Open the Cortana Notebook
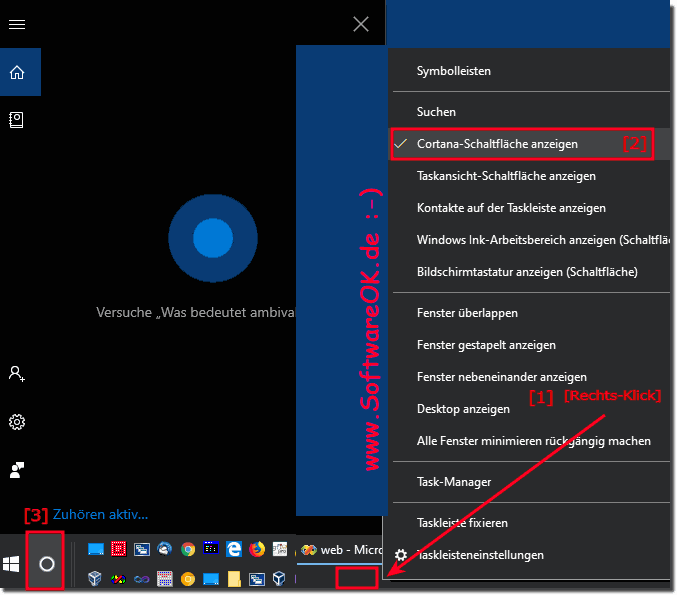677x595 pixels. 16,120
